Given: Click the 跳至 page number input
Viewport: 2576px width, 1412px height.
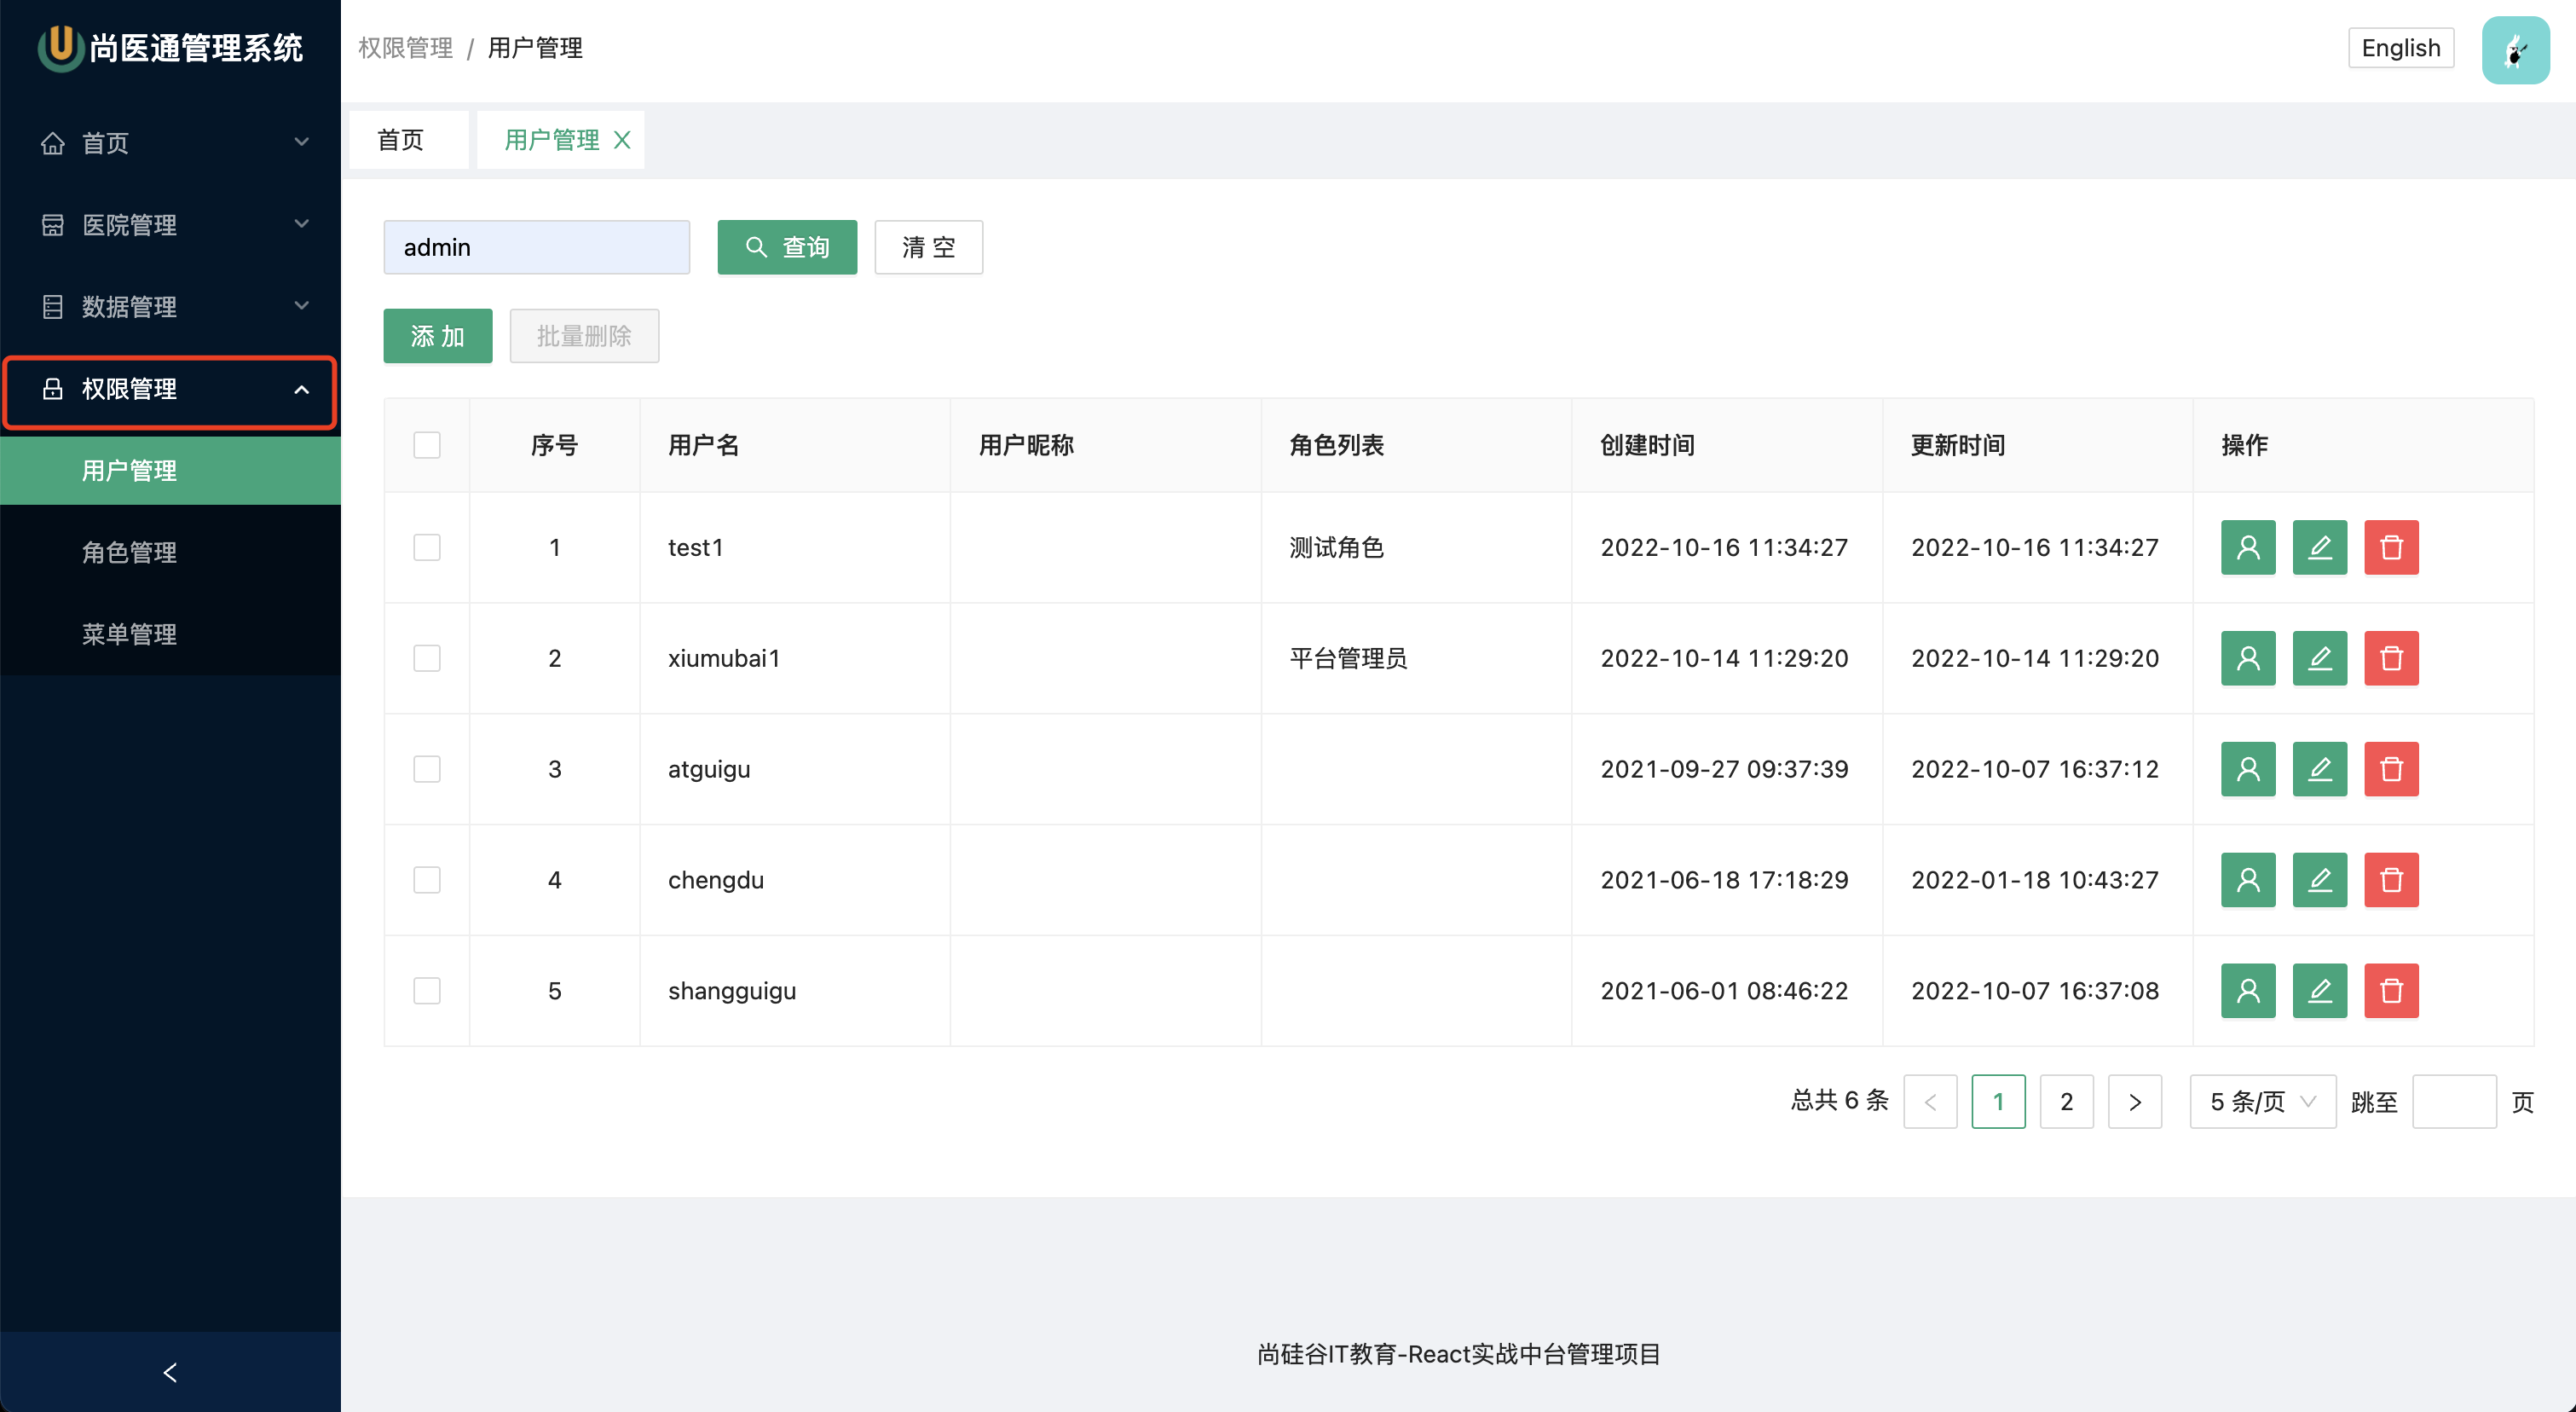Looking at the screenshot, I should coord(2453,1101).
